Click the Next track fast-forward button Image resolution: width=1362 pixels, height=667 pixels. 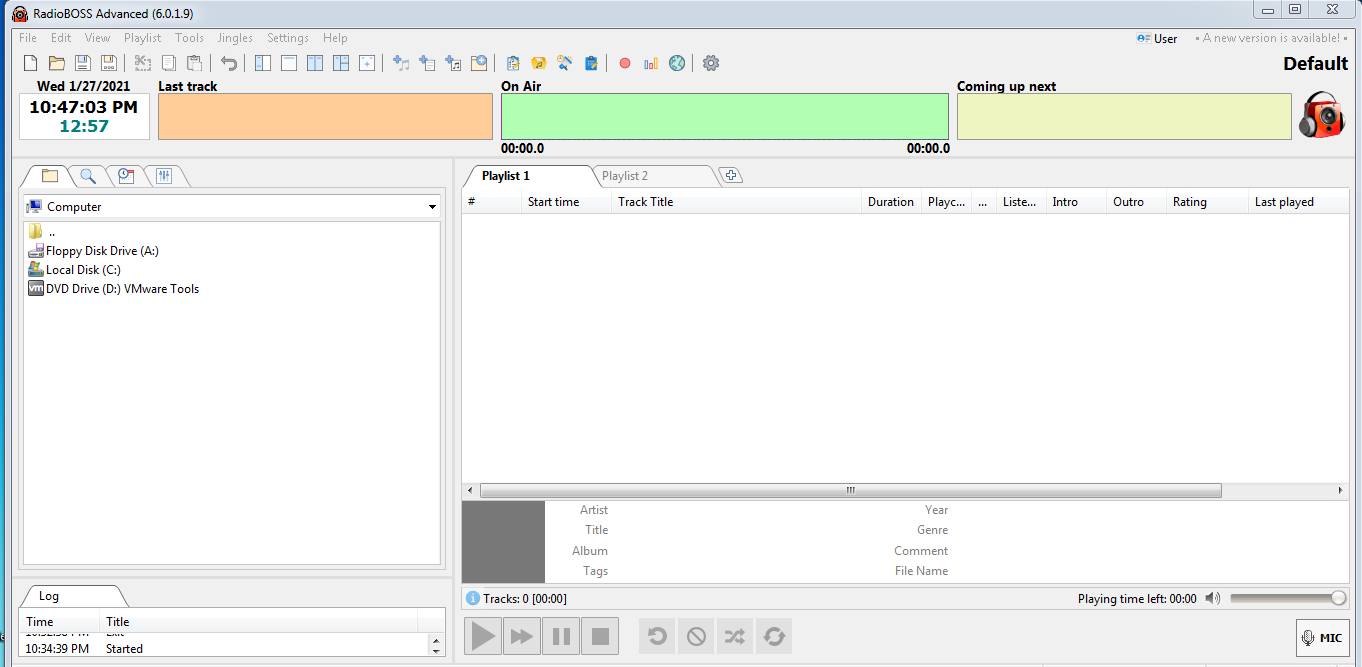[522, 636]
